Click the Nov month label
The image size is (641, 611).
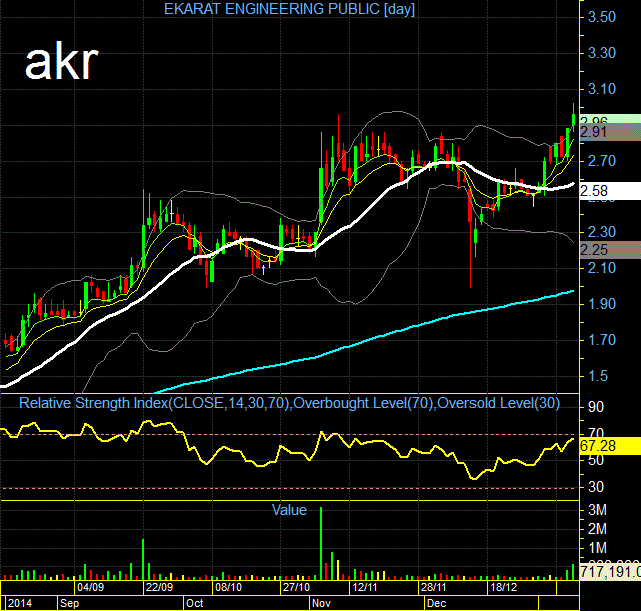pyautogui.click(x=321, y=603)
